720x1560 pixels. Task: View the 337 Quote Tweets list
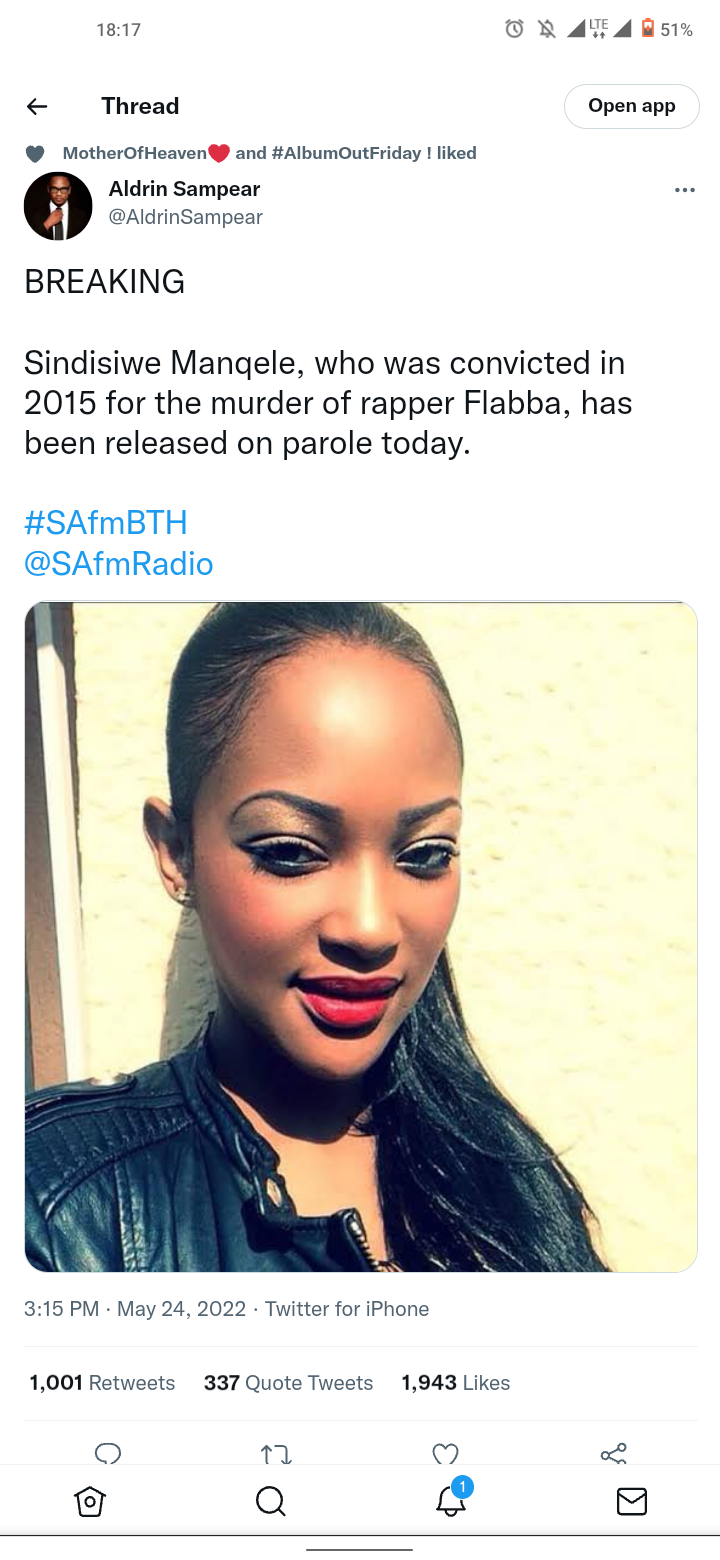pos(288,1383)
